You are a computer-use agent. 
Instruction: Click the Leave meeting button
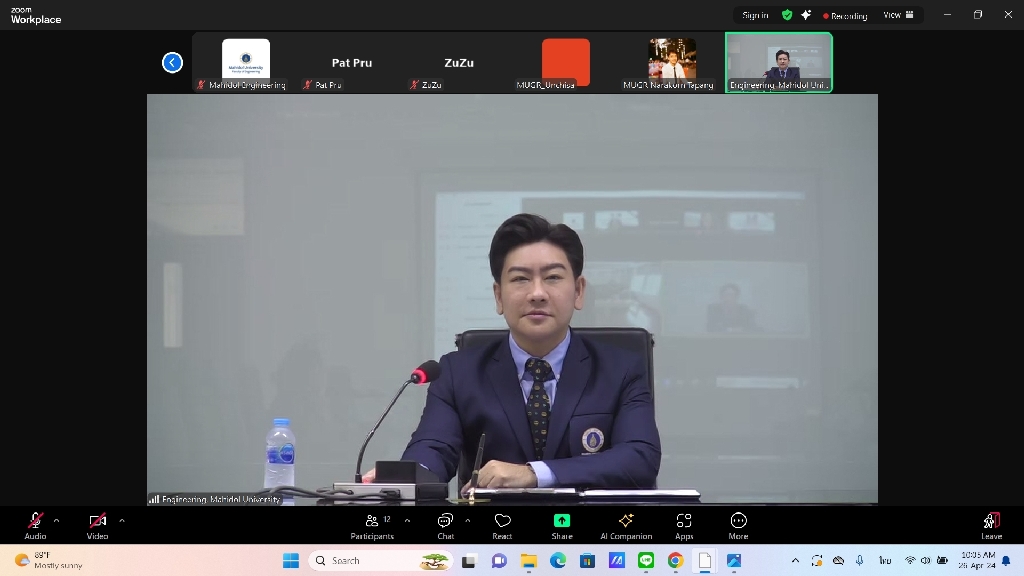click(x=991, y=525)
